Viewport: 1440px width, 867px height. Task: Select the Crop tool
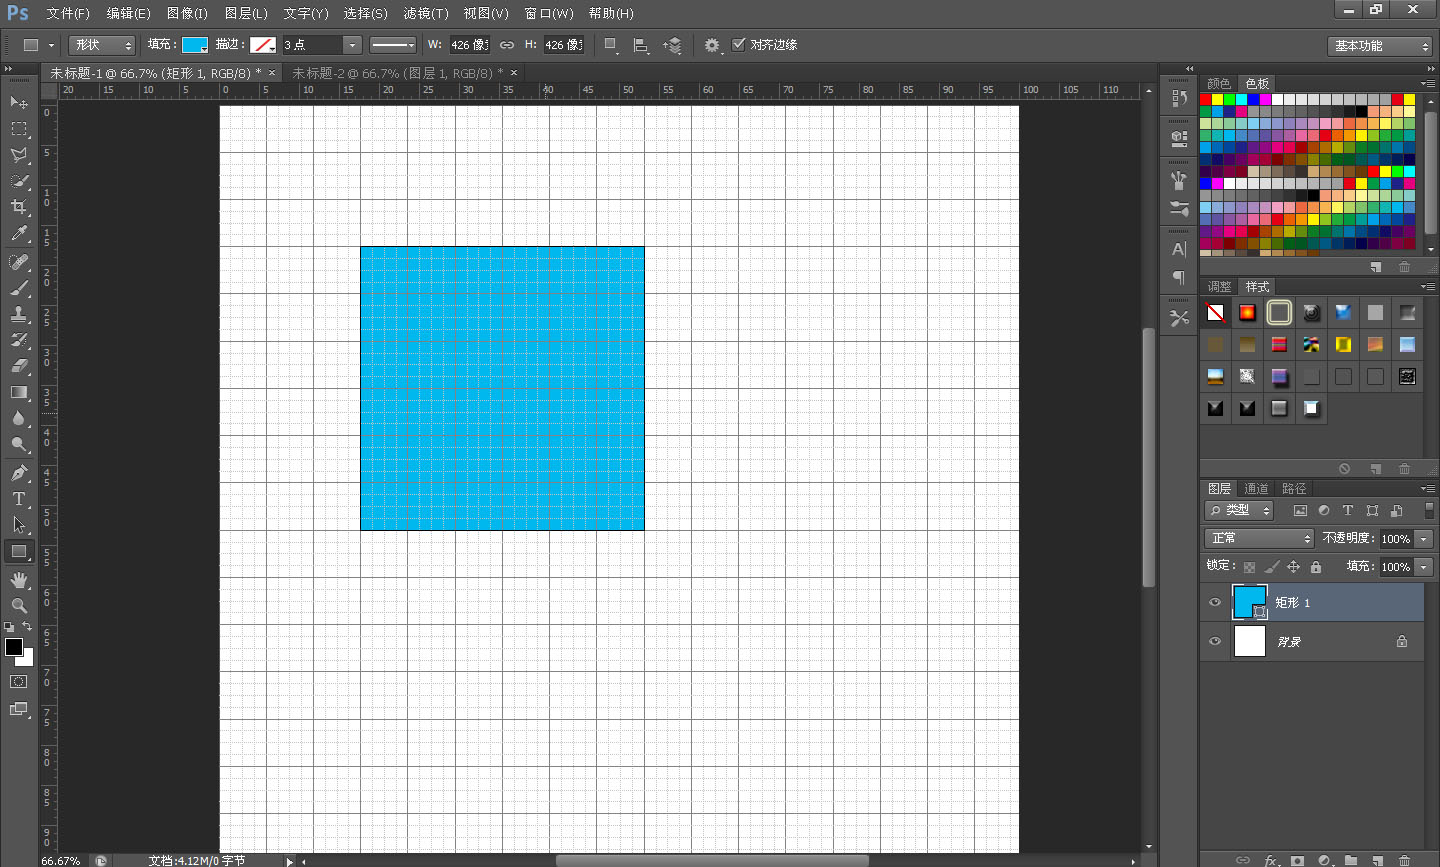coord(19,207)
